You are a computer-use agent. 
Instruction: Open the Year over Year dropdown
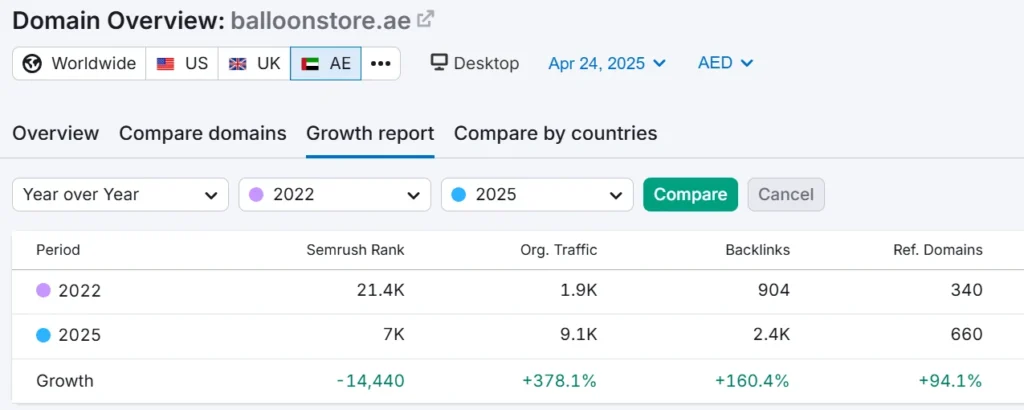tap(120, 195)
